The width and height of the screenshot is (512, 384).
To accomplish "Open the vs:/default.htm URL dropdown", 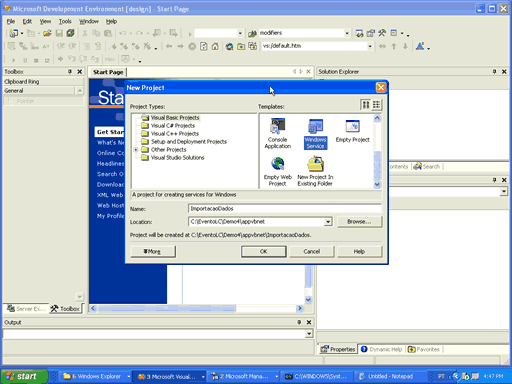I will (x=370, y=46).
